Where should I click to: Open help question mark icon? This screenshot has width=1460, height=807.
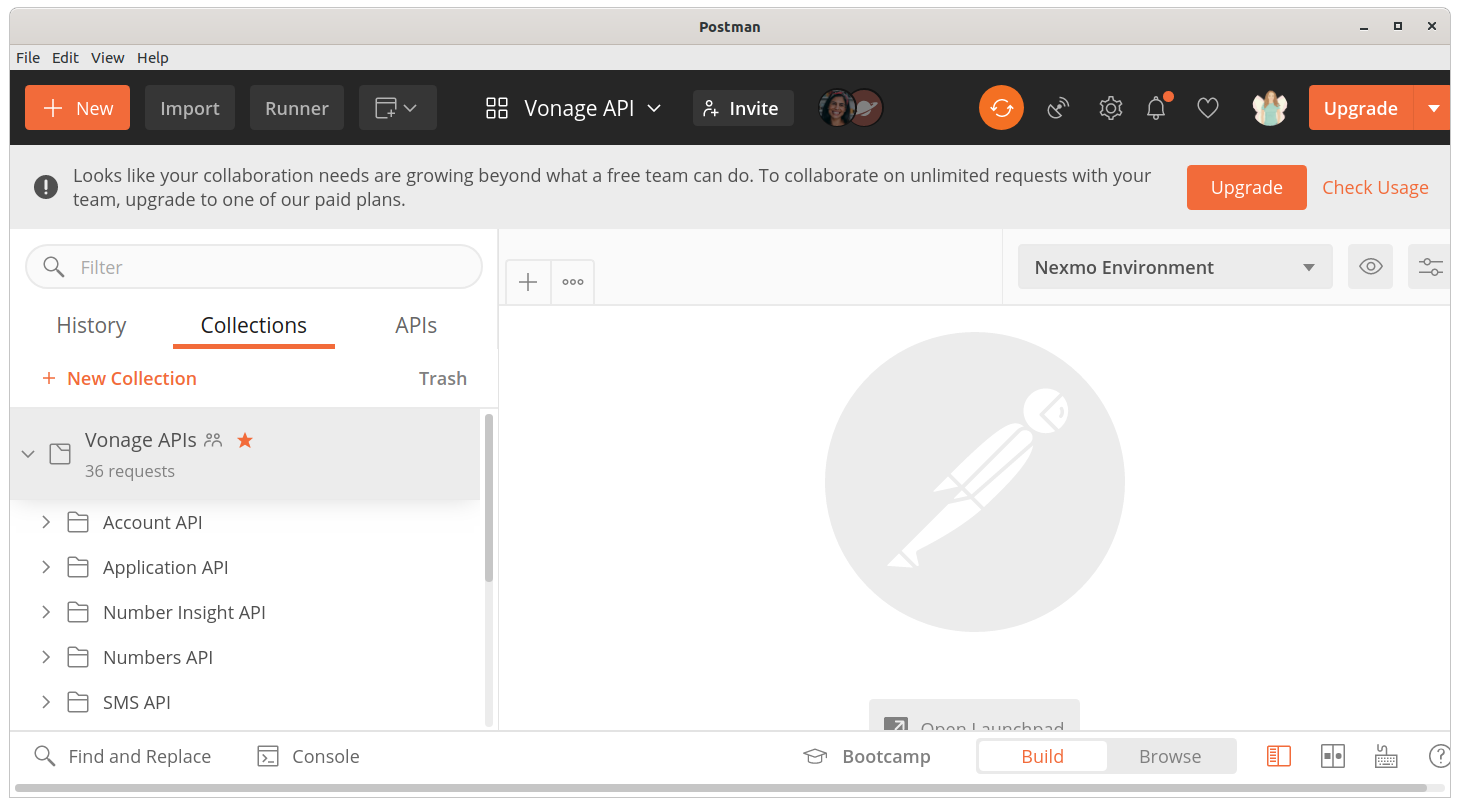1439,756
